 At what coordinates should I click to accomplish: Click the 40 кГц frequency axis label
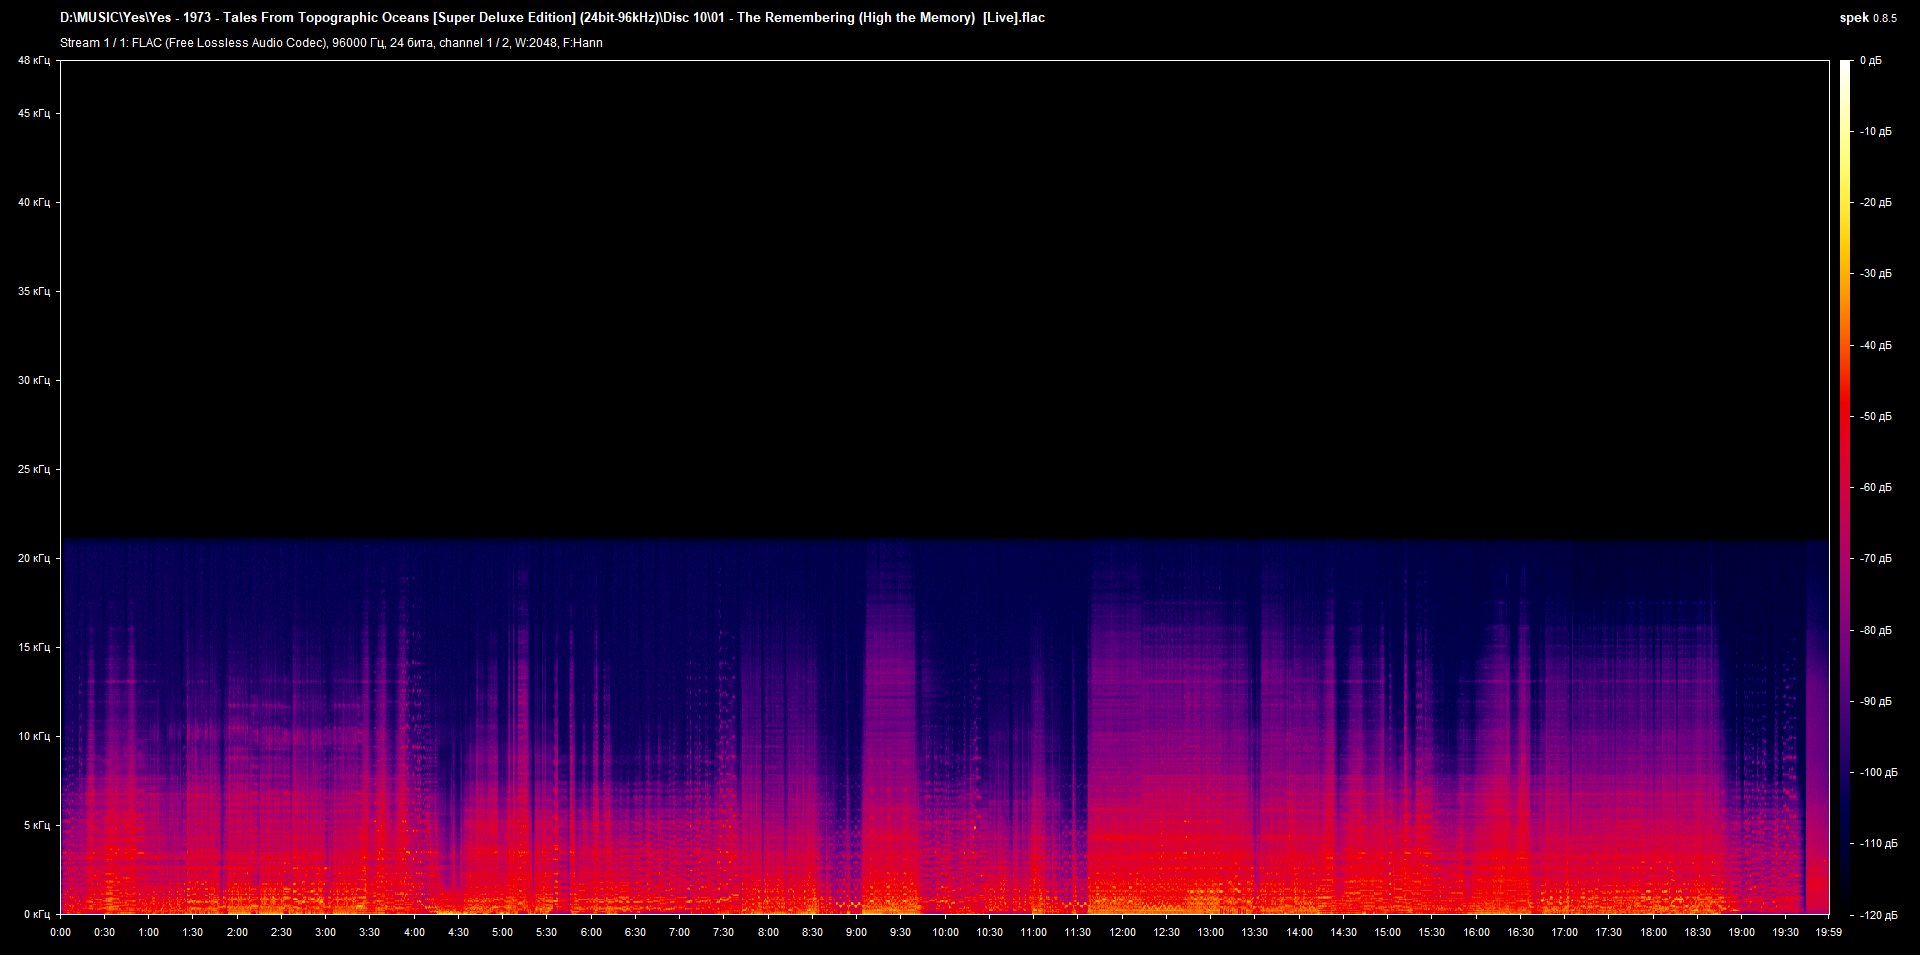click(34, 202)
